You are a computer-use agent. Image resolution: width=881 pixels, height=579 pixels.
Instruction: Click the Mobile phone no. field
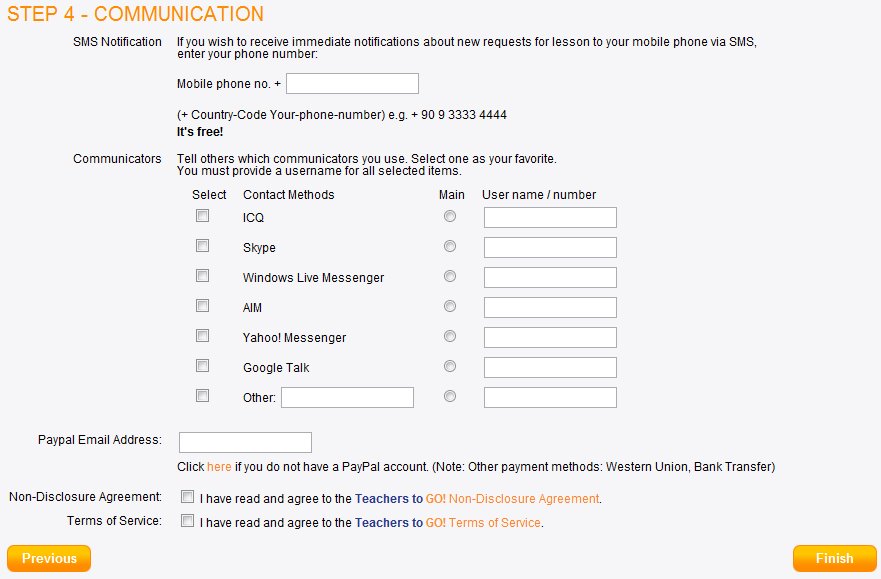pos(352,84)
